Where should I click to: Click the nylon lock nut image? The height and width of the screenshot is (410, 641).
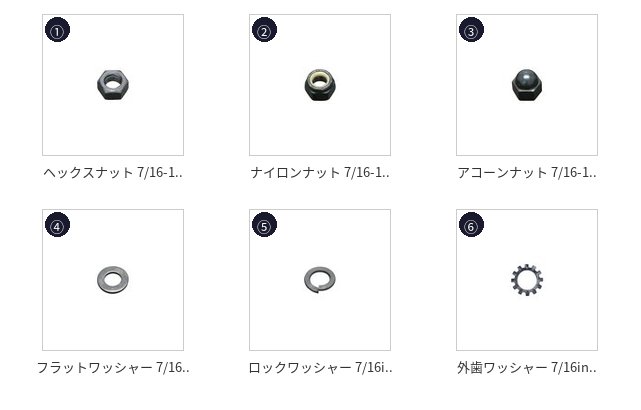click(320, 85)
